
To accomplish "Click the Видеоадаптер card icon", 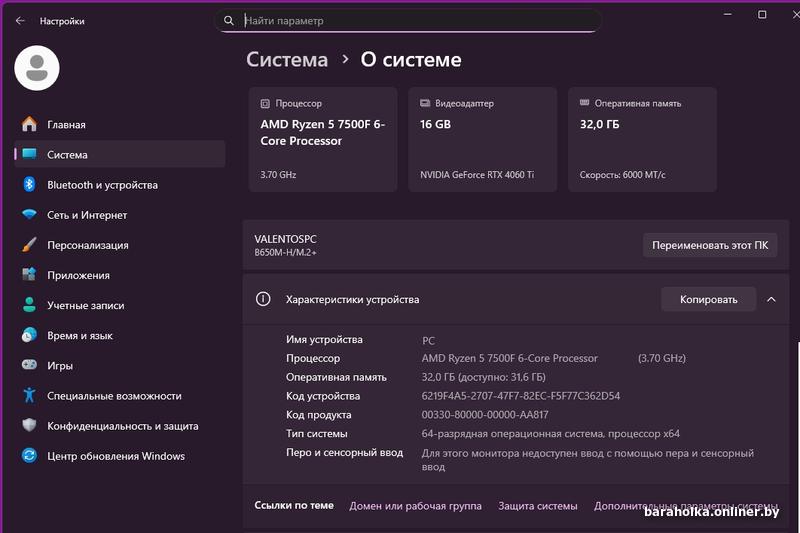I will (424, 103).
